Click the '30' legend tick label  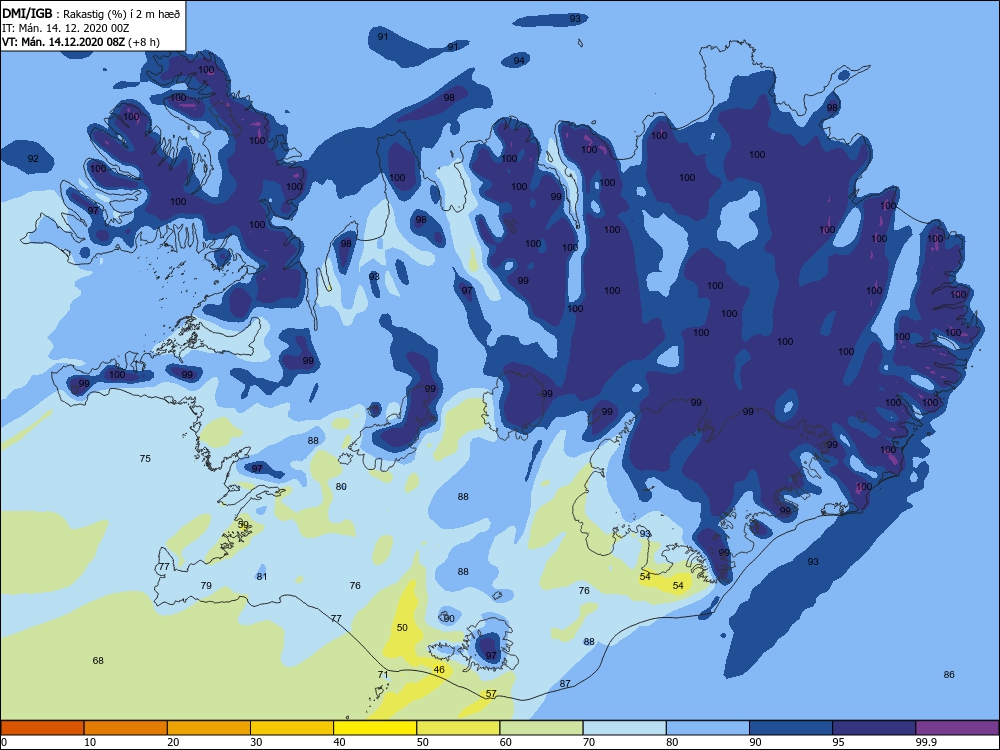(x=256, y=742)
